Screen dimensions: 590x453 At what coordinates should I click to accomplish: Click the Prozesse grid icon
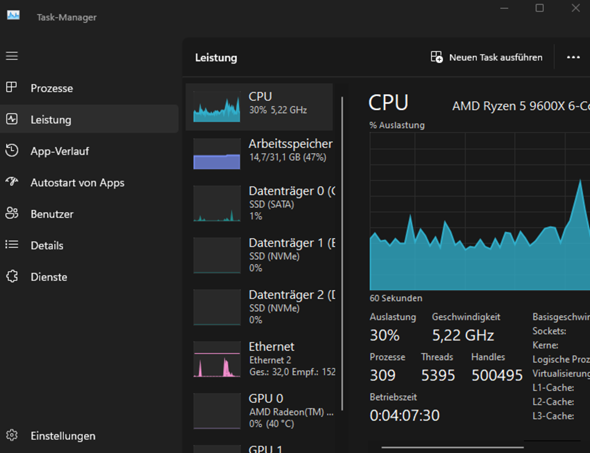click(11, 87)
